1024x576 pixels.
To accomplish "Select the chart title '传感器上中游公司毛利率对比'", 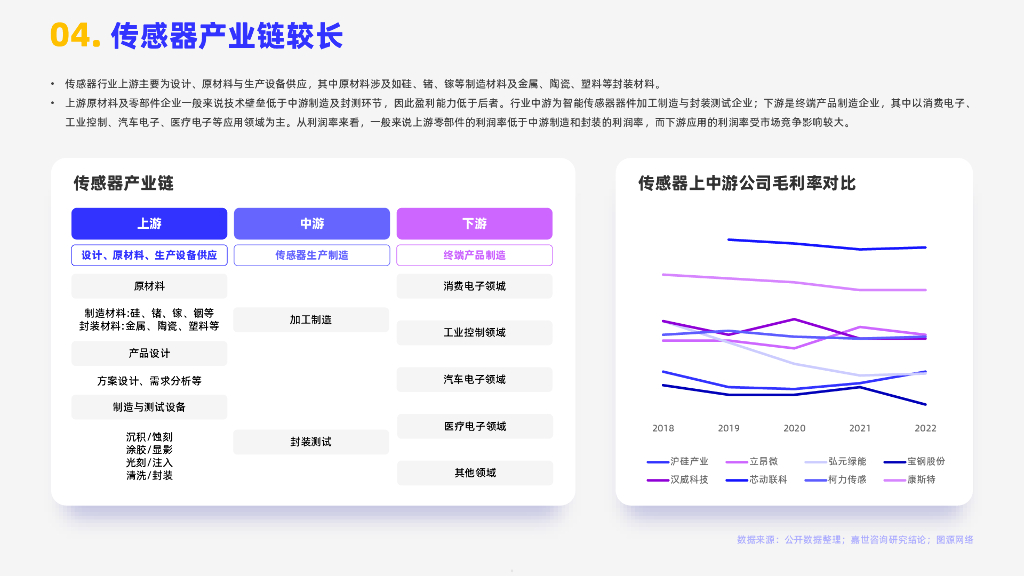I will click(x=746, y=183).
